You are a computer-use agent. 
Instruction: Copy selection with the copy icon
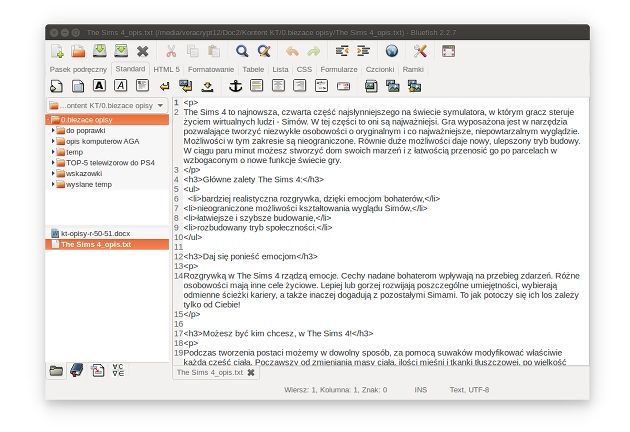click(x=193, y=51)
